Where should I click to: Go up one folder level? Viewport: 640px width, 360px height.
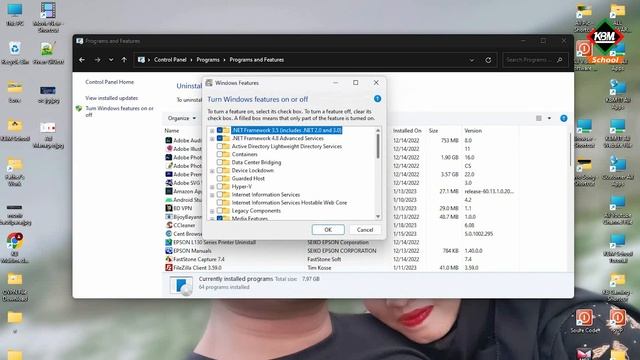[x=124, y=60]
